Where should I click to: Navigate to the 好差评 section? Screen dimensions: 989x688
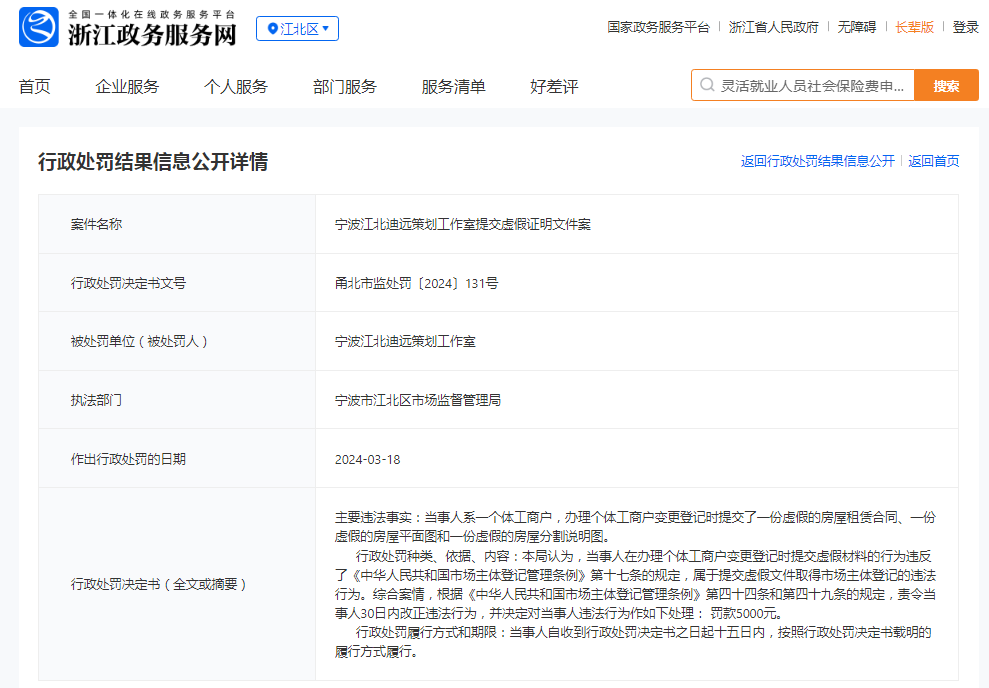pyautogui.click(x=554, y=87)
